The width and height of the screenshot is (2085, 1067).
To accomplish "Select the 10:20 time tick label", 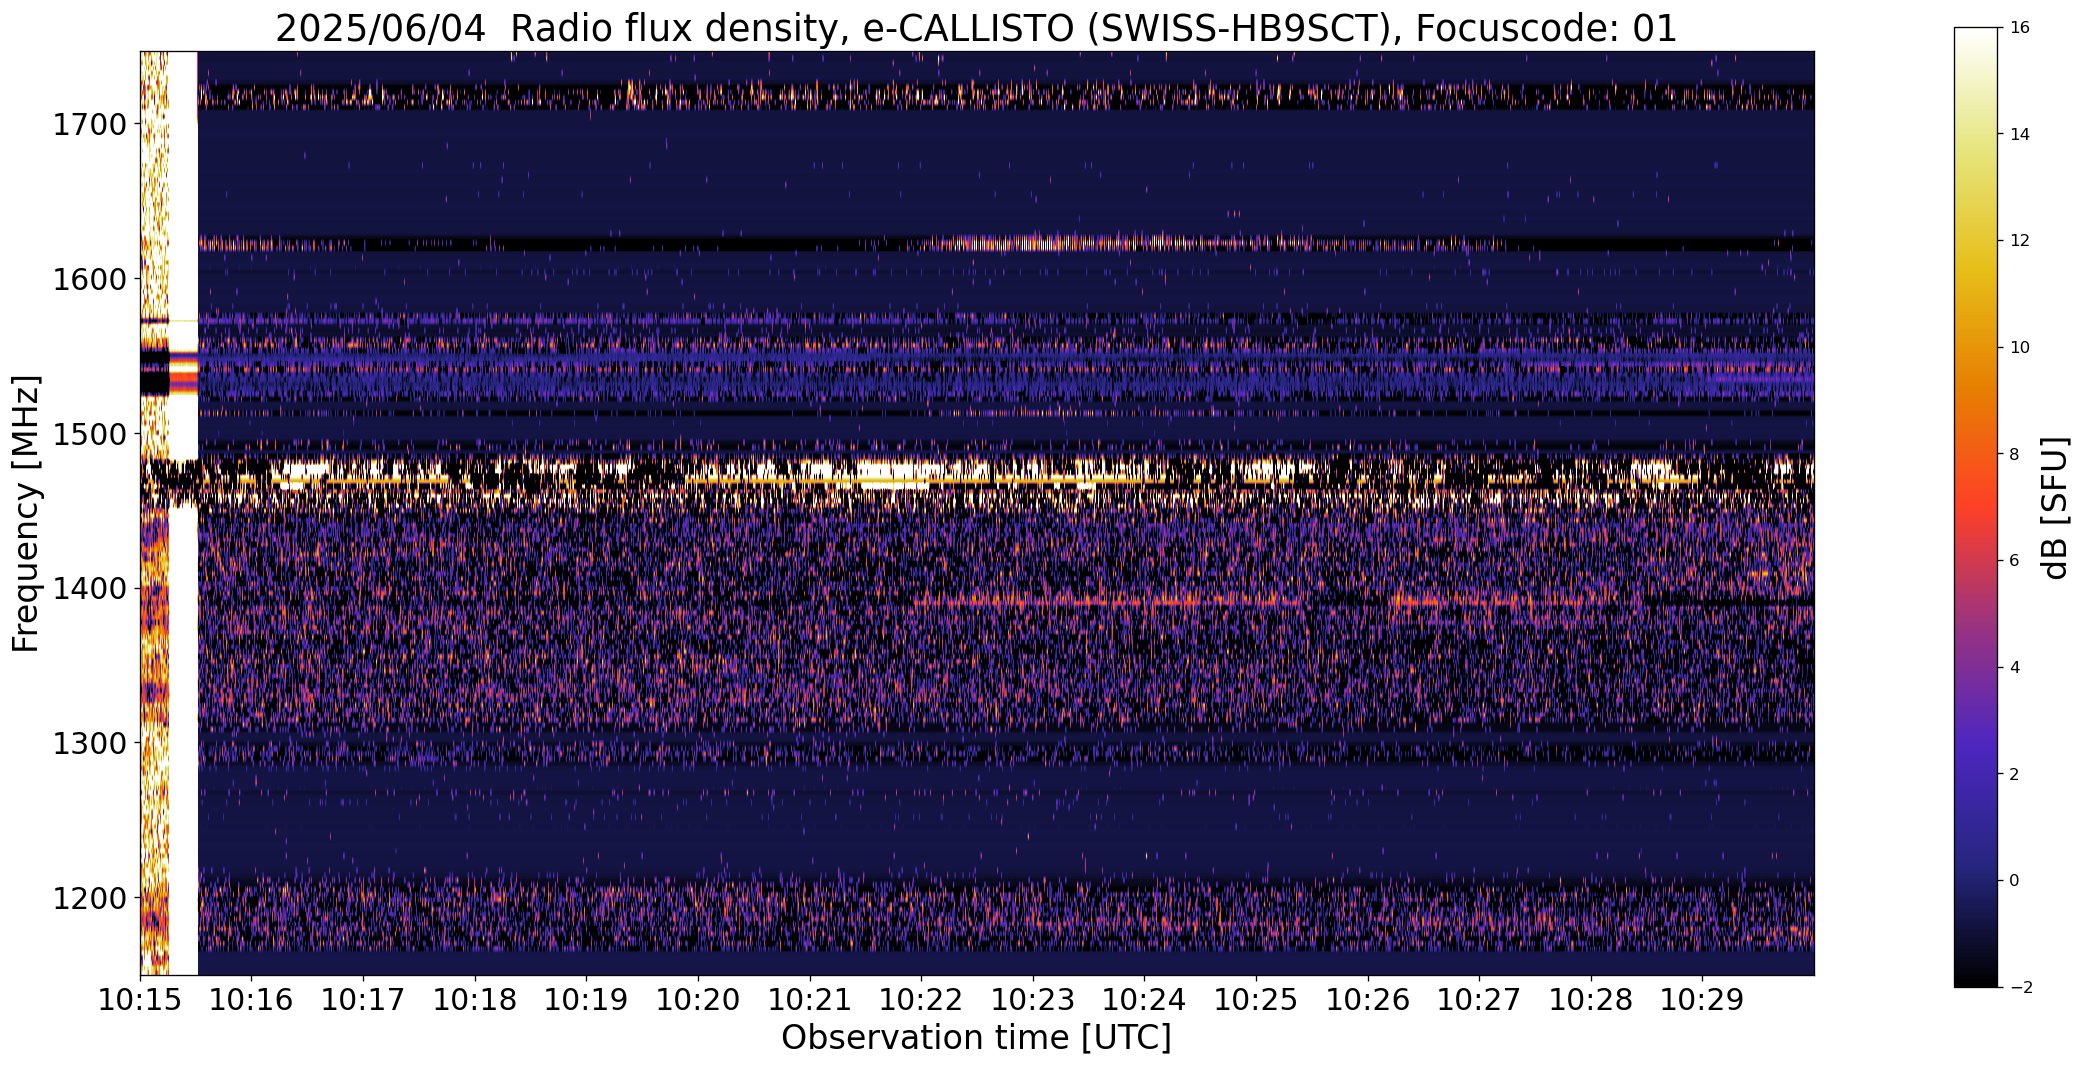I will click(x=698, y=1000).
